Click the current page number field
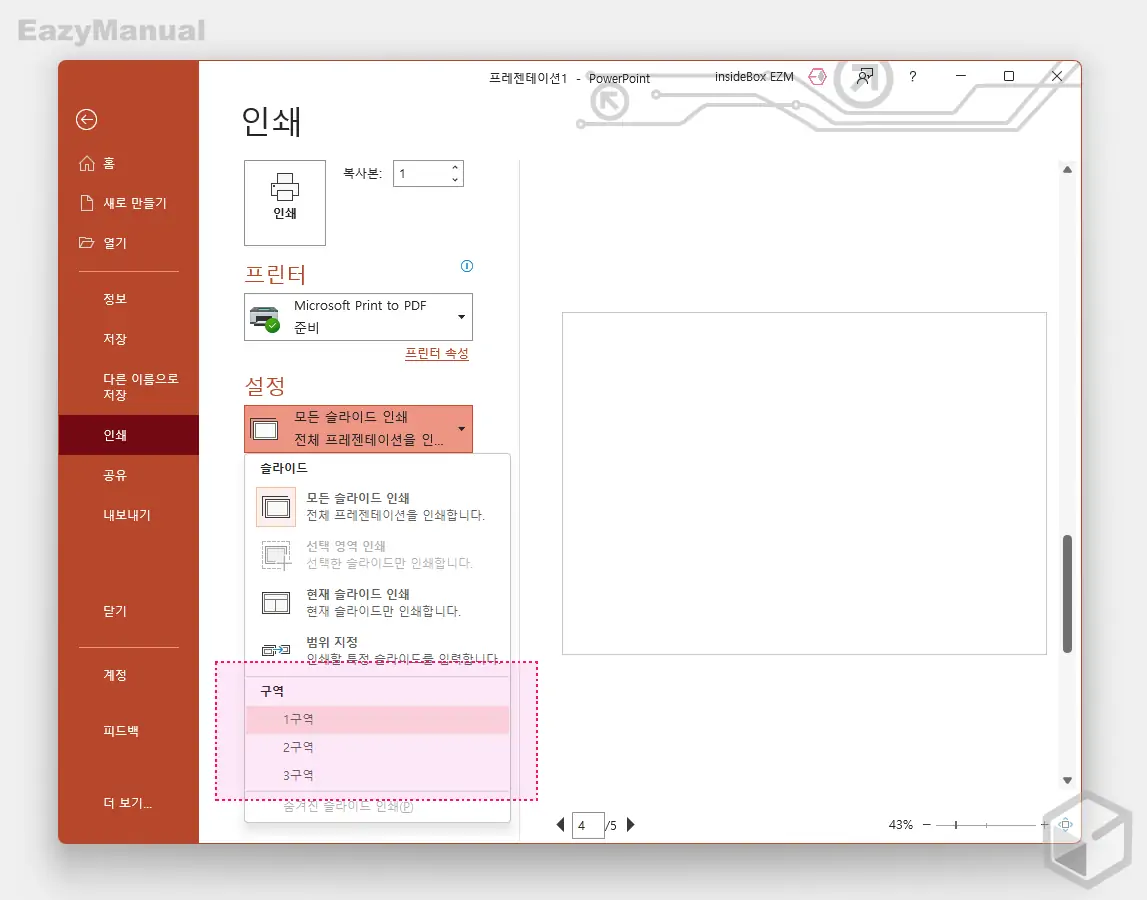Screen dimensions: 1147x900 pyautogui.click(x=587, y=825)
